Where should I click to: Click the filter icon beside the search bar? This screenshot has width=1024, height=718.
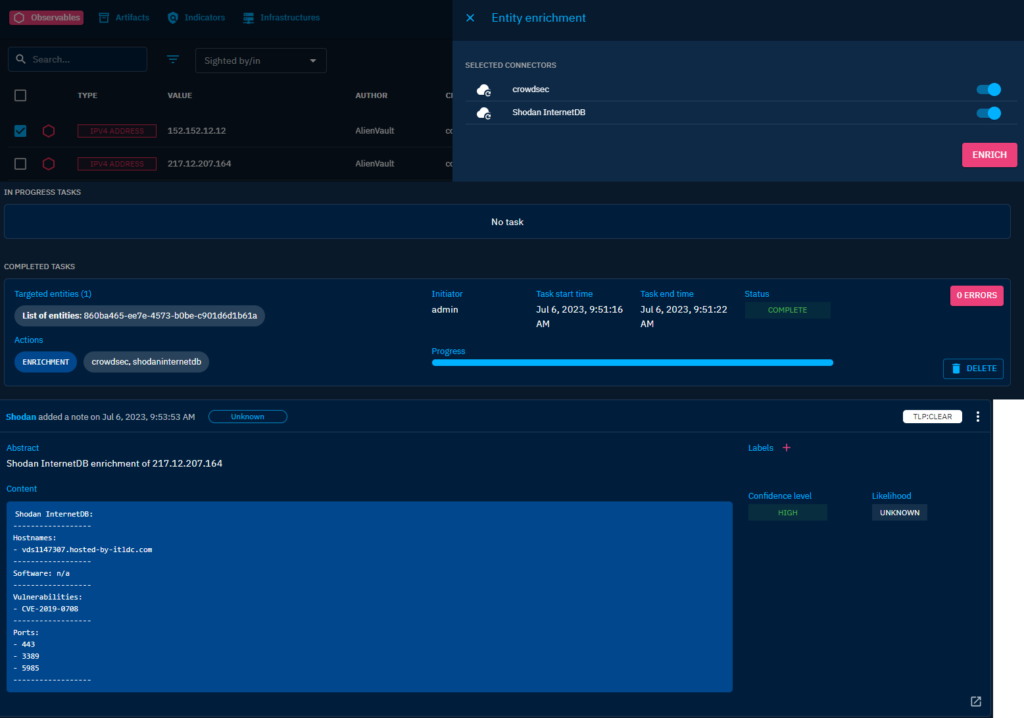[172, 59]
